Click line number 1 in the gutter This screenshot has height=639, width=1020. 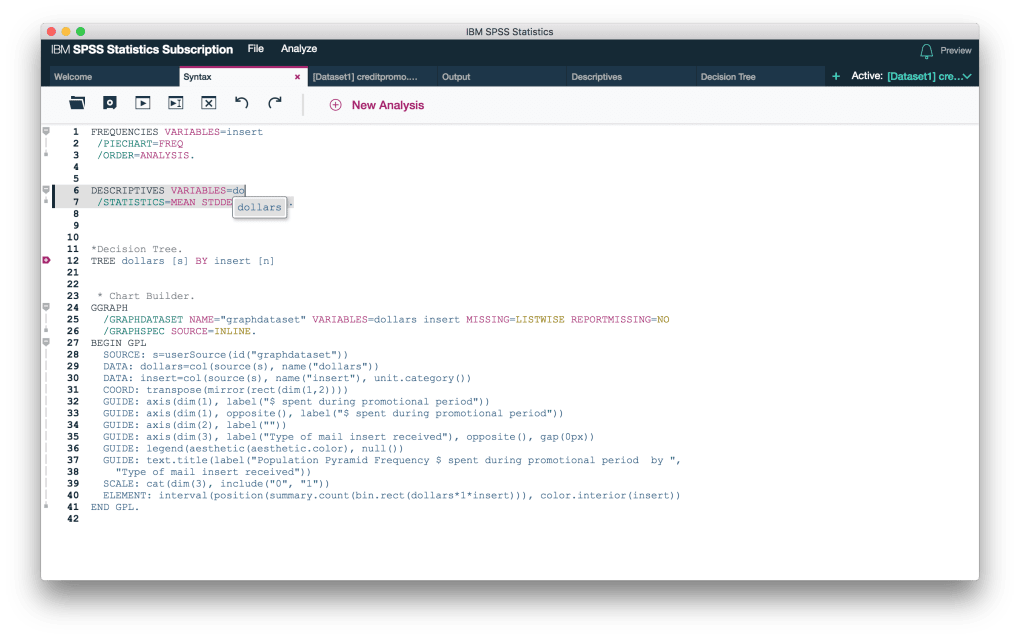pos(75,131)
